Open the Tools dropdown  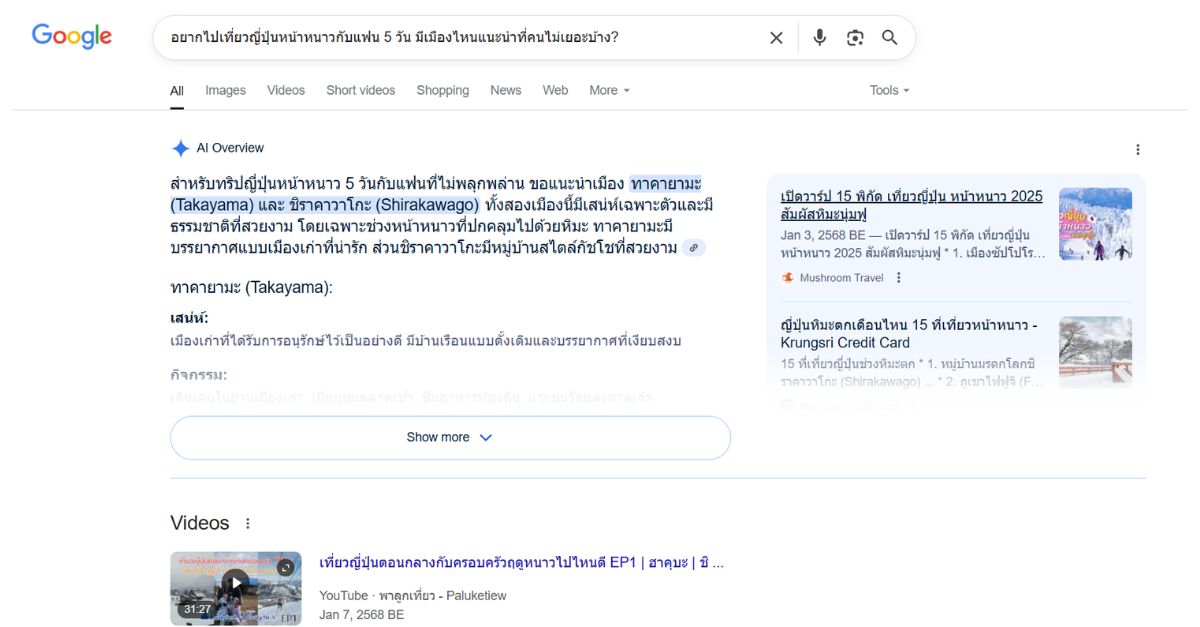point(889,90)
